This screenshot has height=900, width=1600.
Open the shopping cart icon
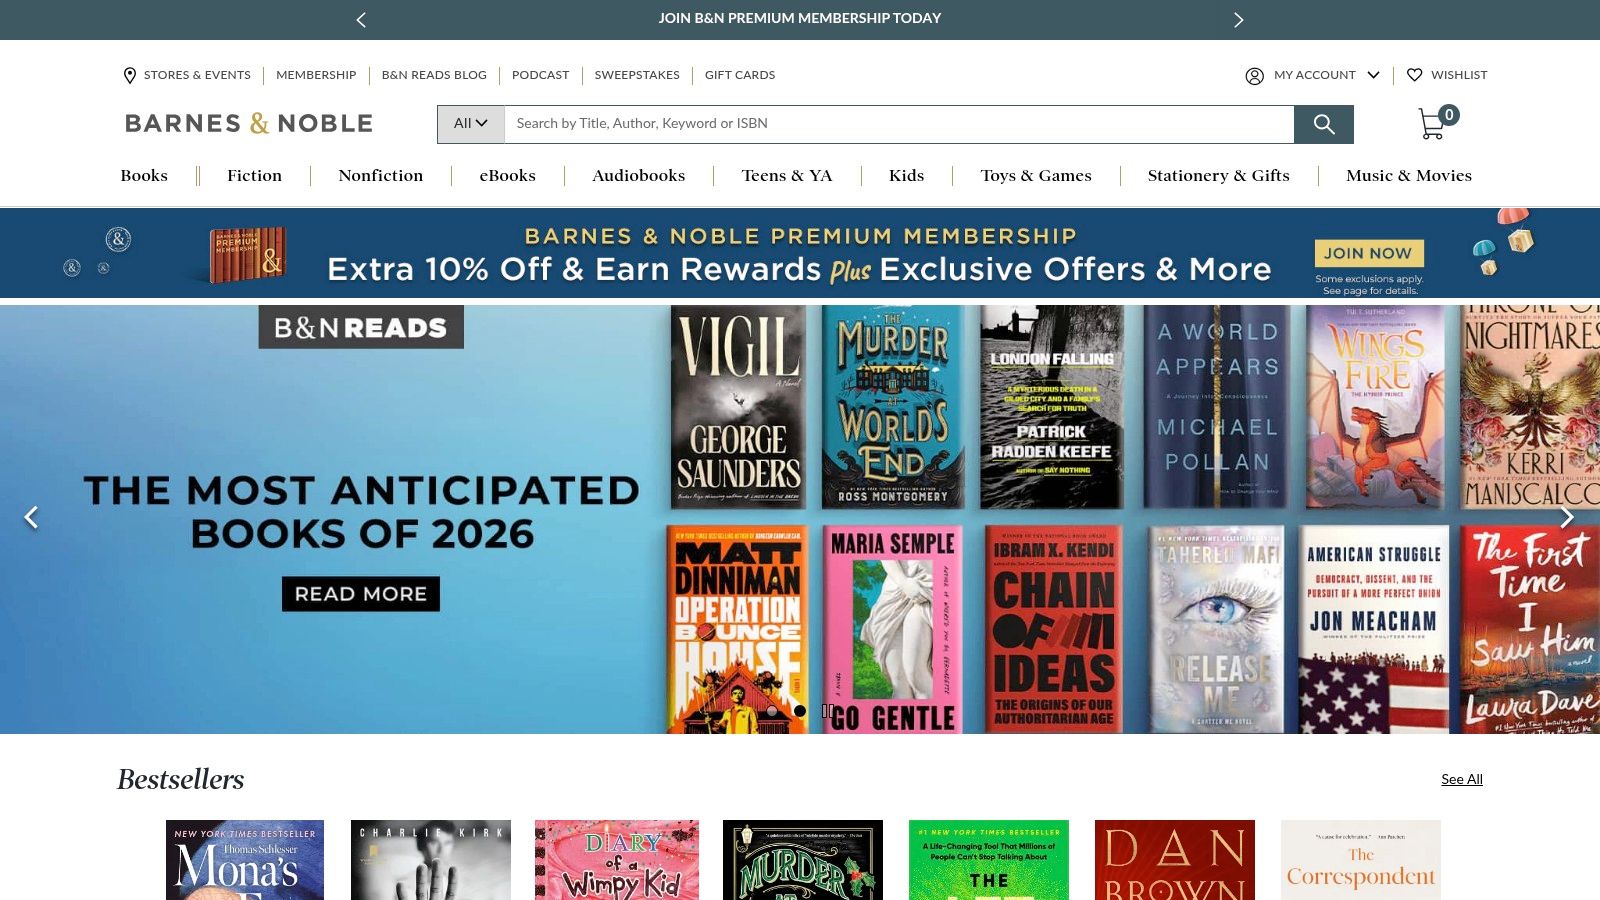(x=1432, y=122)
